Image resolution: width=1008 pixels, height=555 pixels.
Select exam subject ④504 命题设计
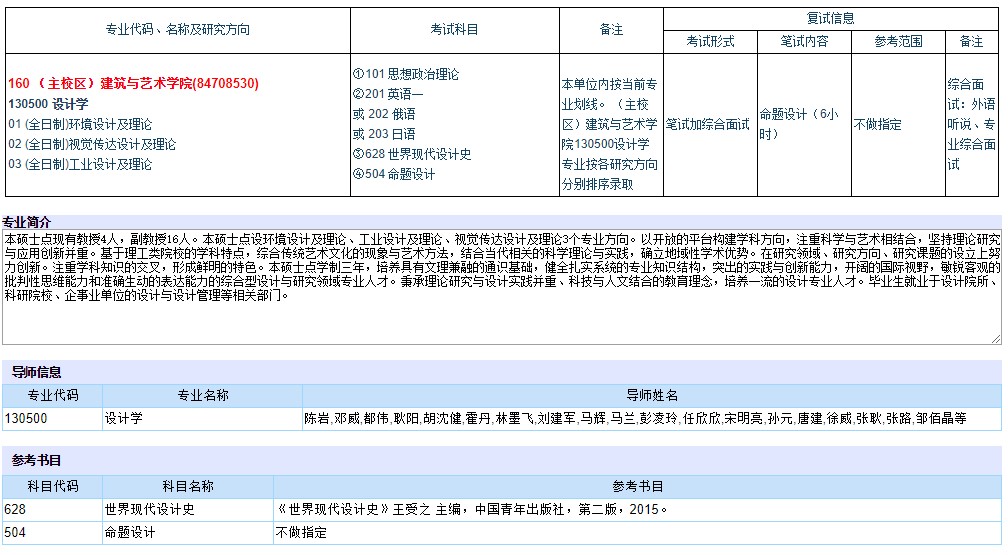(394, 174)
